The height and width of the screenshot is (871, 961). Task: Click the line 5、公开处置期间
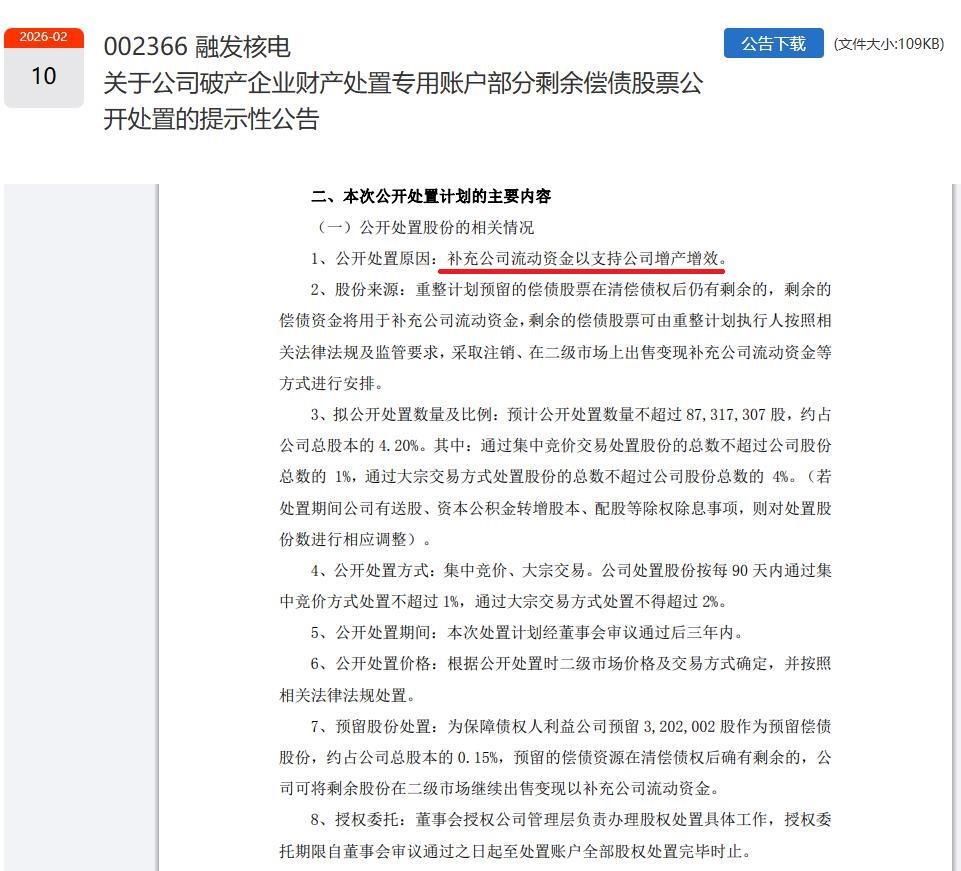(x=526, y=633)
